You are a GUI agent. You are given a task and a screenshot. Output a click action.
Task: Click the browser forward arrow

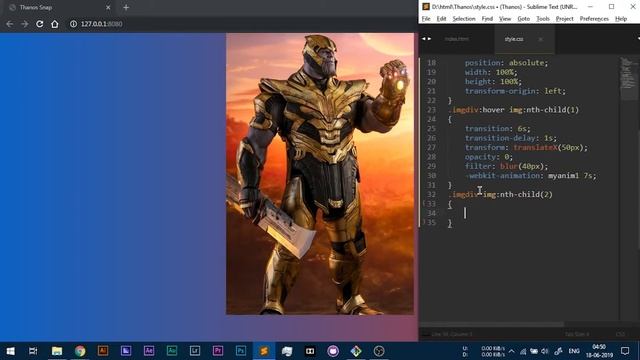coord(24,24)
